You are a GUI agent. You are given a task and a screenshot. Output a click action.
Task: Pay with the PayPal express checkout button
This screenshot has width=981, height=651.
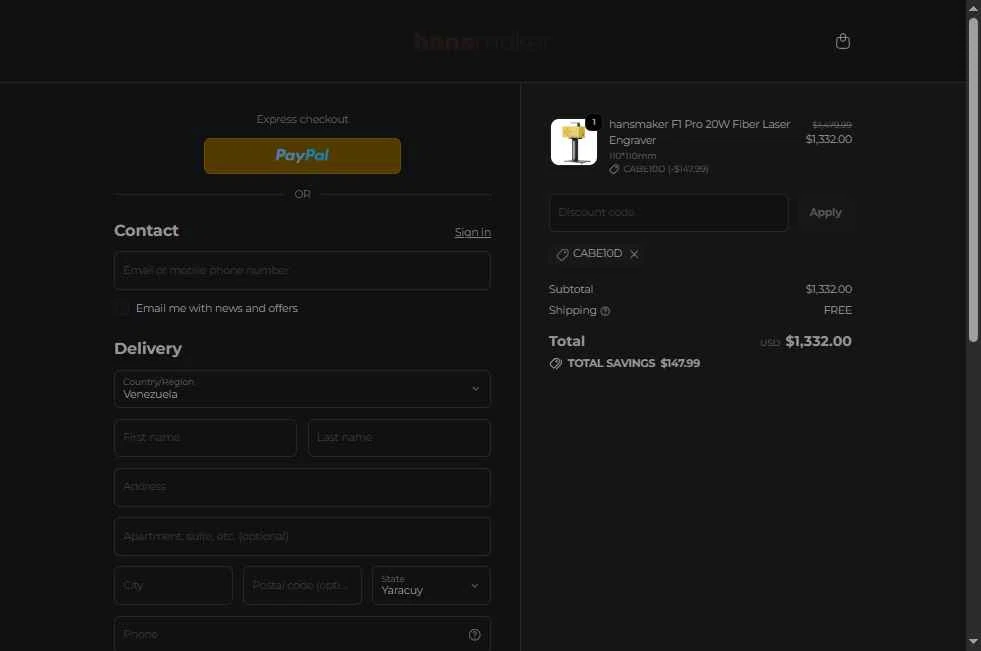point(302,156)
